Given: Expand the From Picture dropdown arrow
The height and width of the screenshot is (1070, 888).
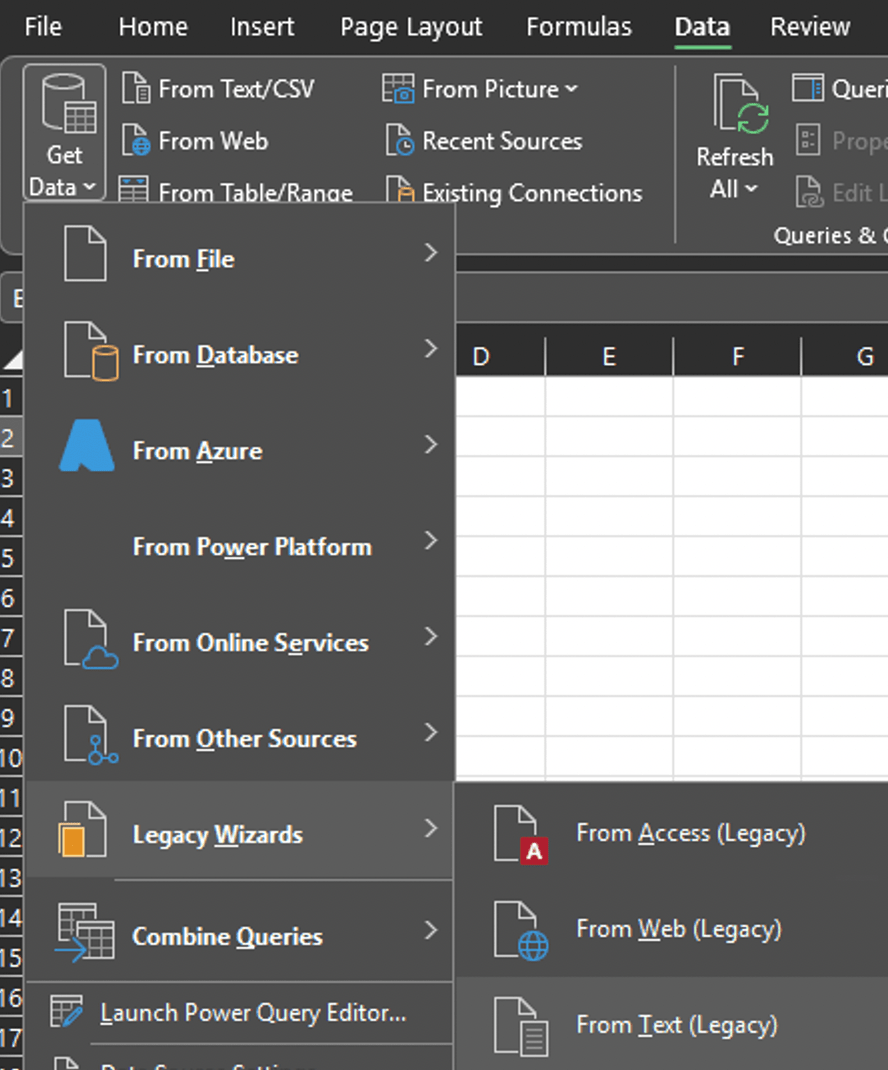Looking at the screenshot, I should (x=572, y=89).
